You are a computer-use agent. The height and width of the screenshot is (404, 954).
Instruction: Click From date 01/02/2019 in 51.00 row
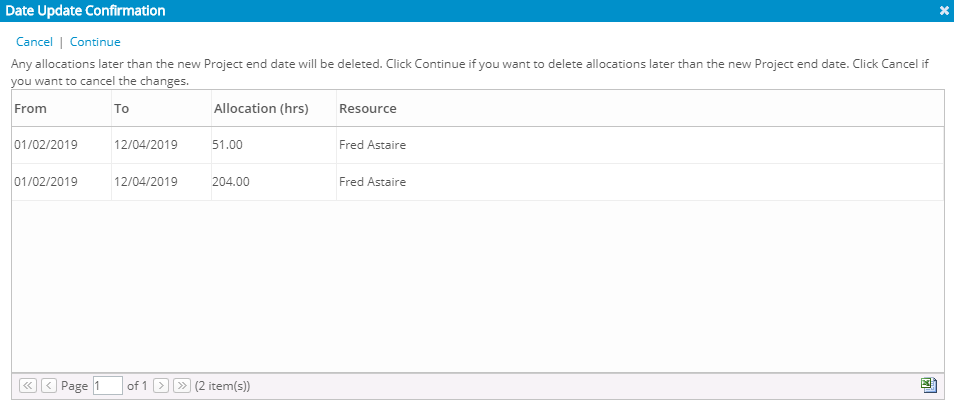click(46, 145)
